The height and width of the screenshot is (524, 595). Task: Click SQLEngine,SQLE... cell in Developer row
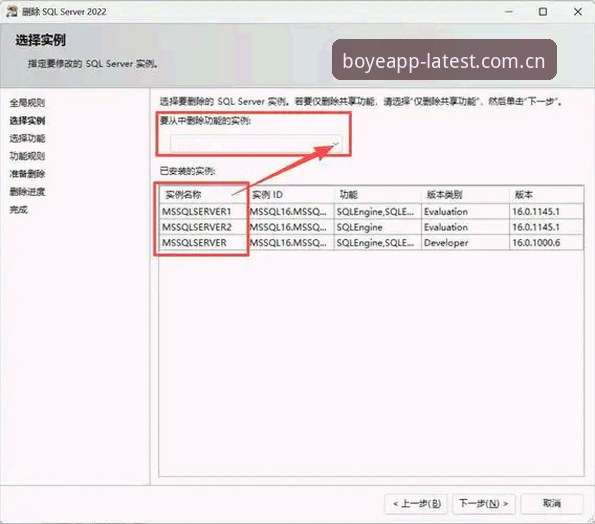[x=378, y=242]
